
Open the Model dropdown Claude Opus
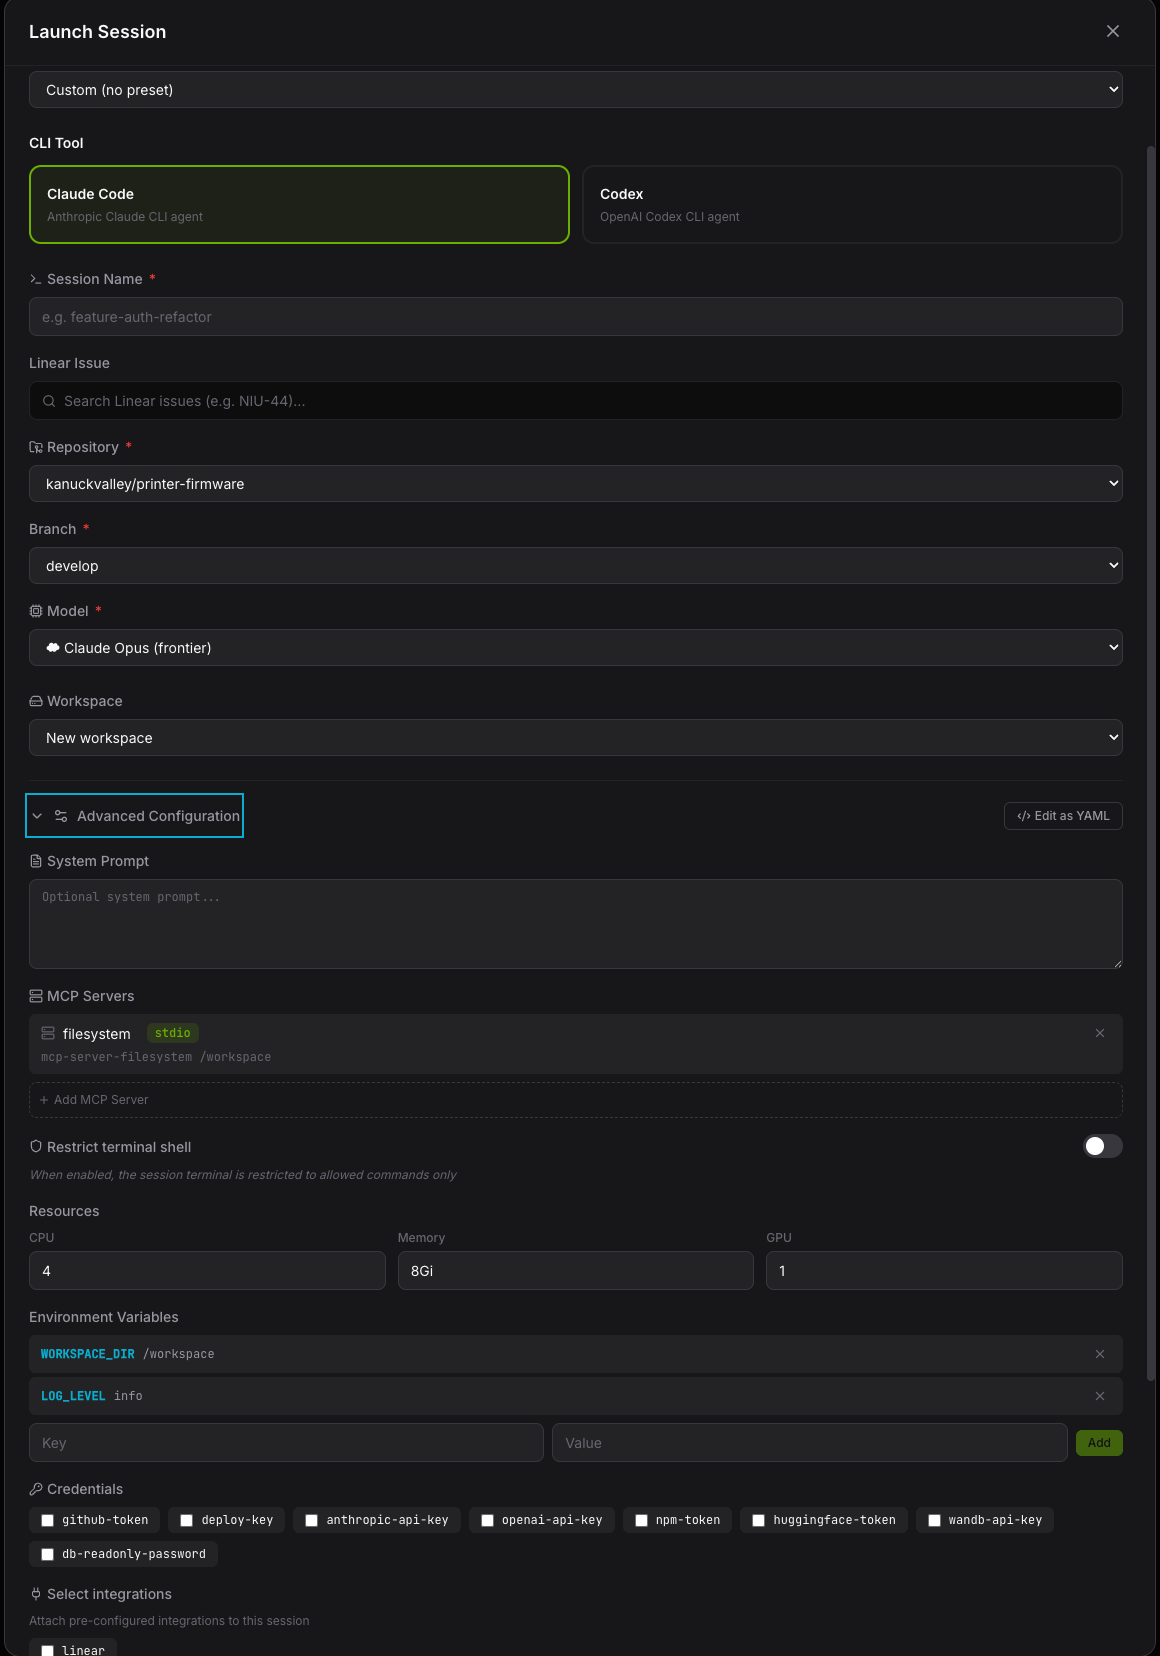point(576,648)
